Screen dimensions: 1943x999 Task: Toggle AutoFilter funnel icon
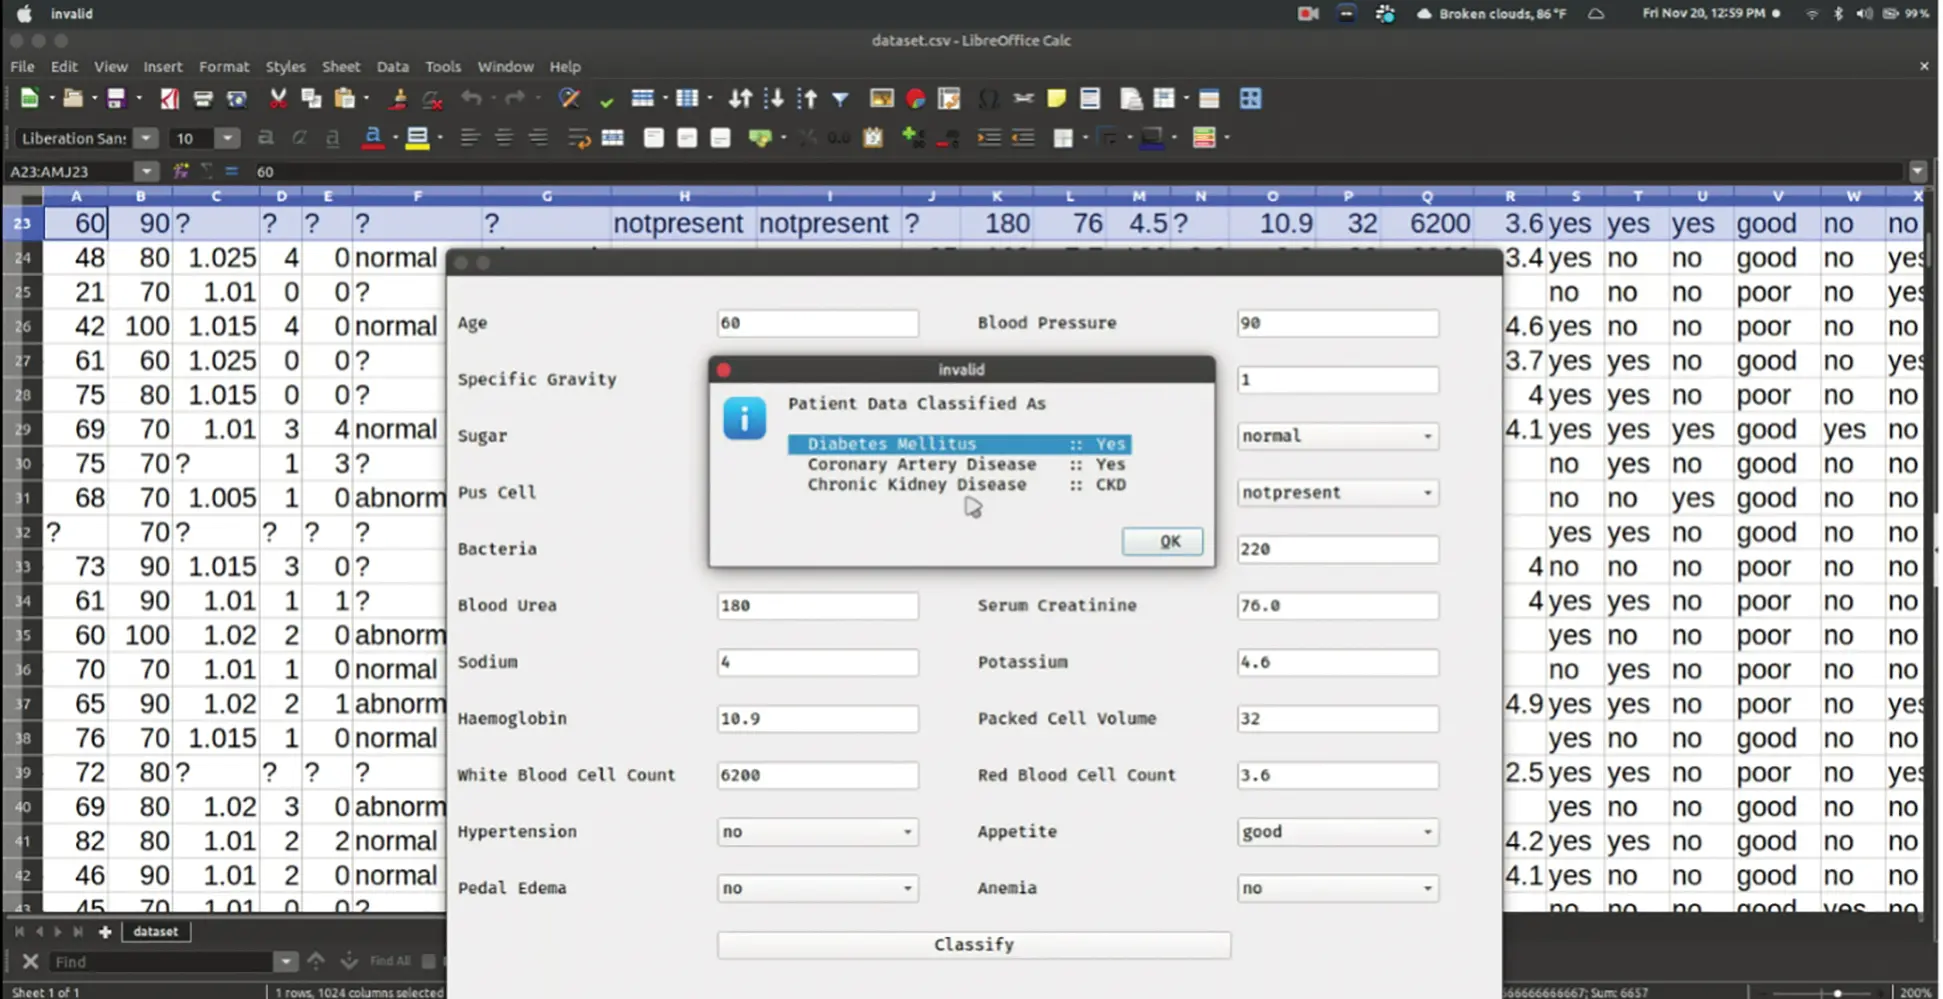(x=841, y=99)
